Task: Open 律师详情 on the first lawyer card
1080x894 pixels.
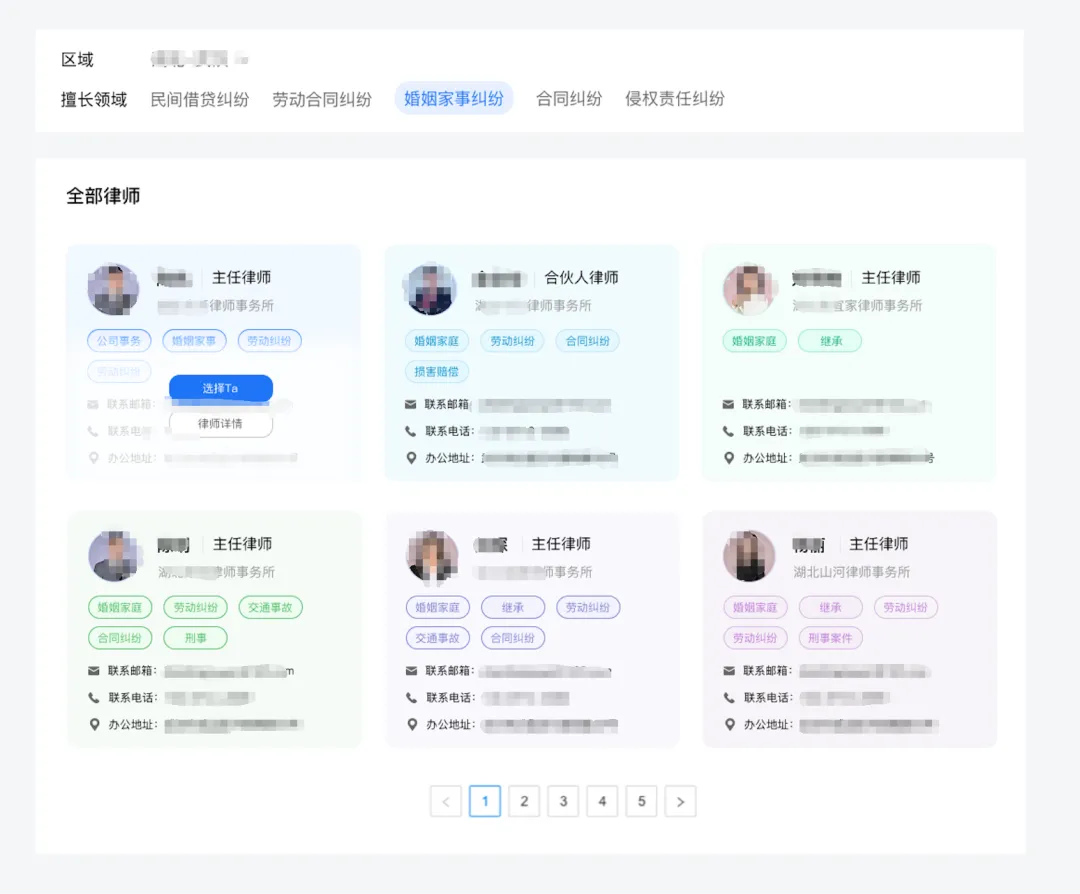Action: (221, 423)
